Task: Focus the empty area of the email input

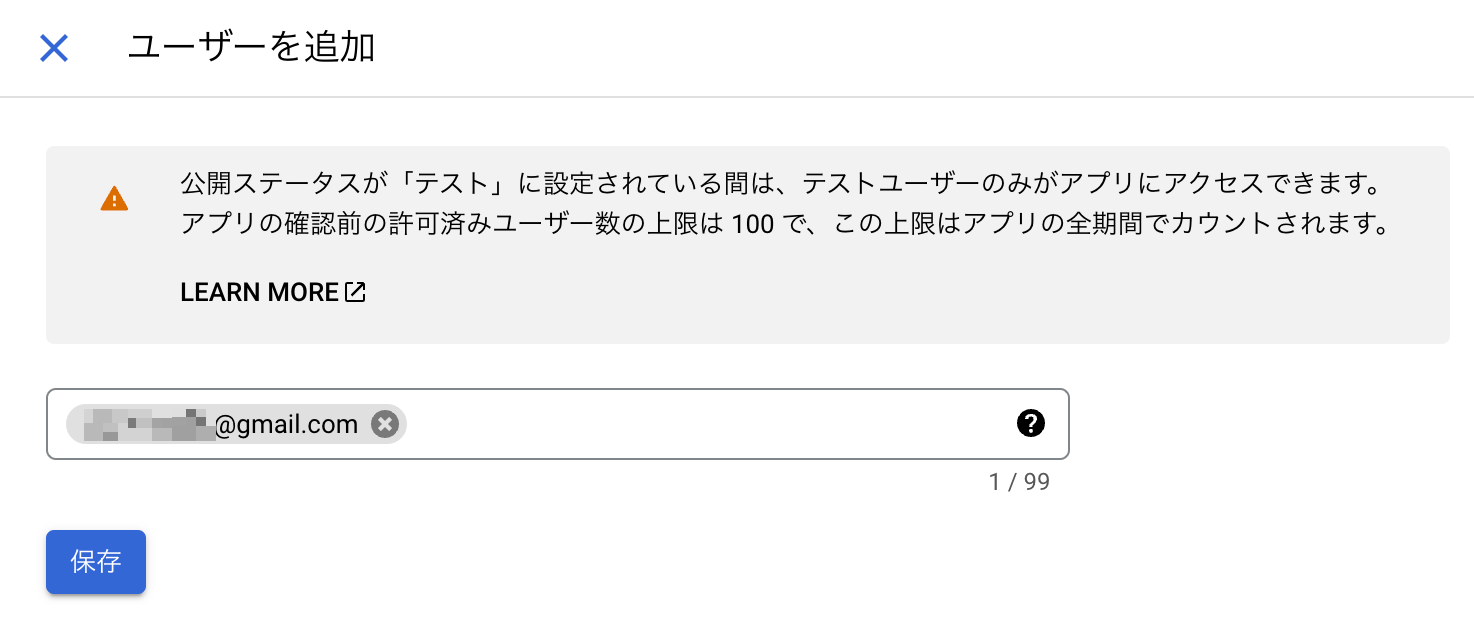Action: point(700,424)
